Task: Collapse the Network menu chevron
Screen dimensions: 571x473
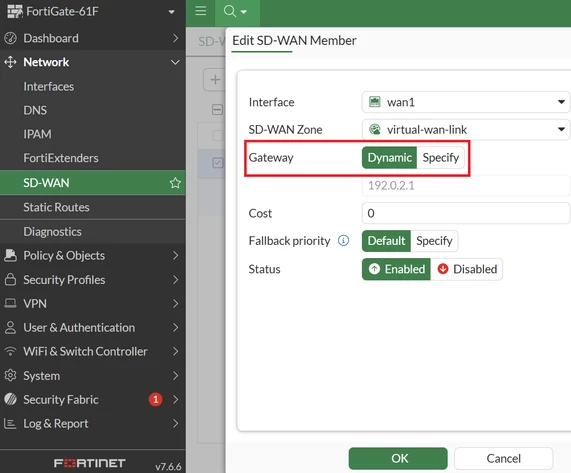Action: pos(175,62)
